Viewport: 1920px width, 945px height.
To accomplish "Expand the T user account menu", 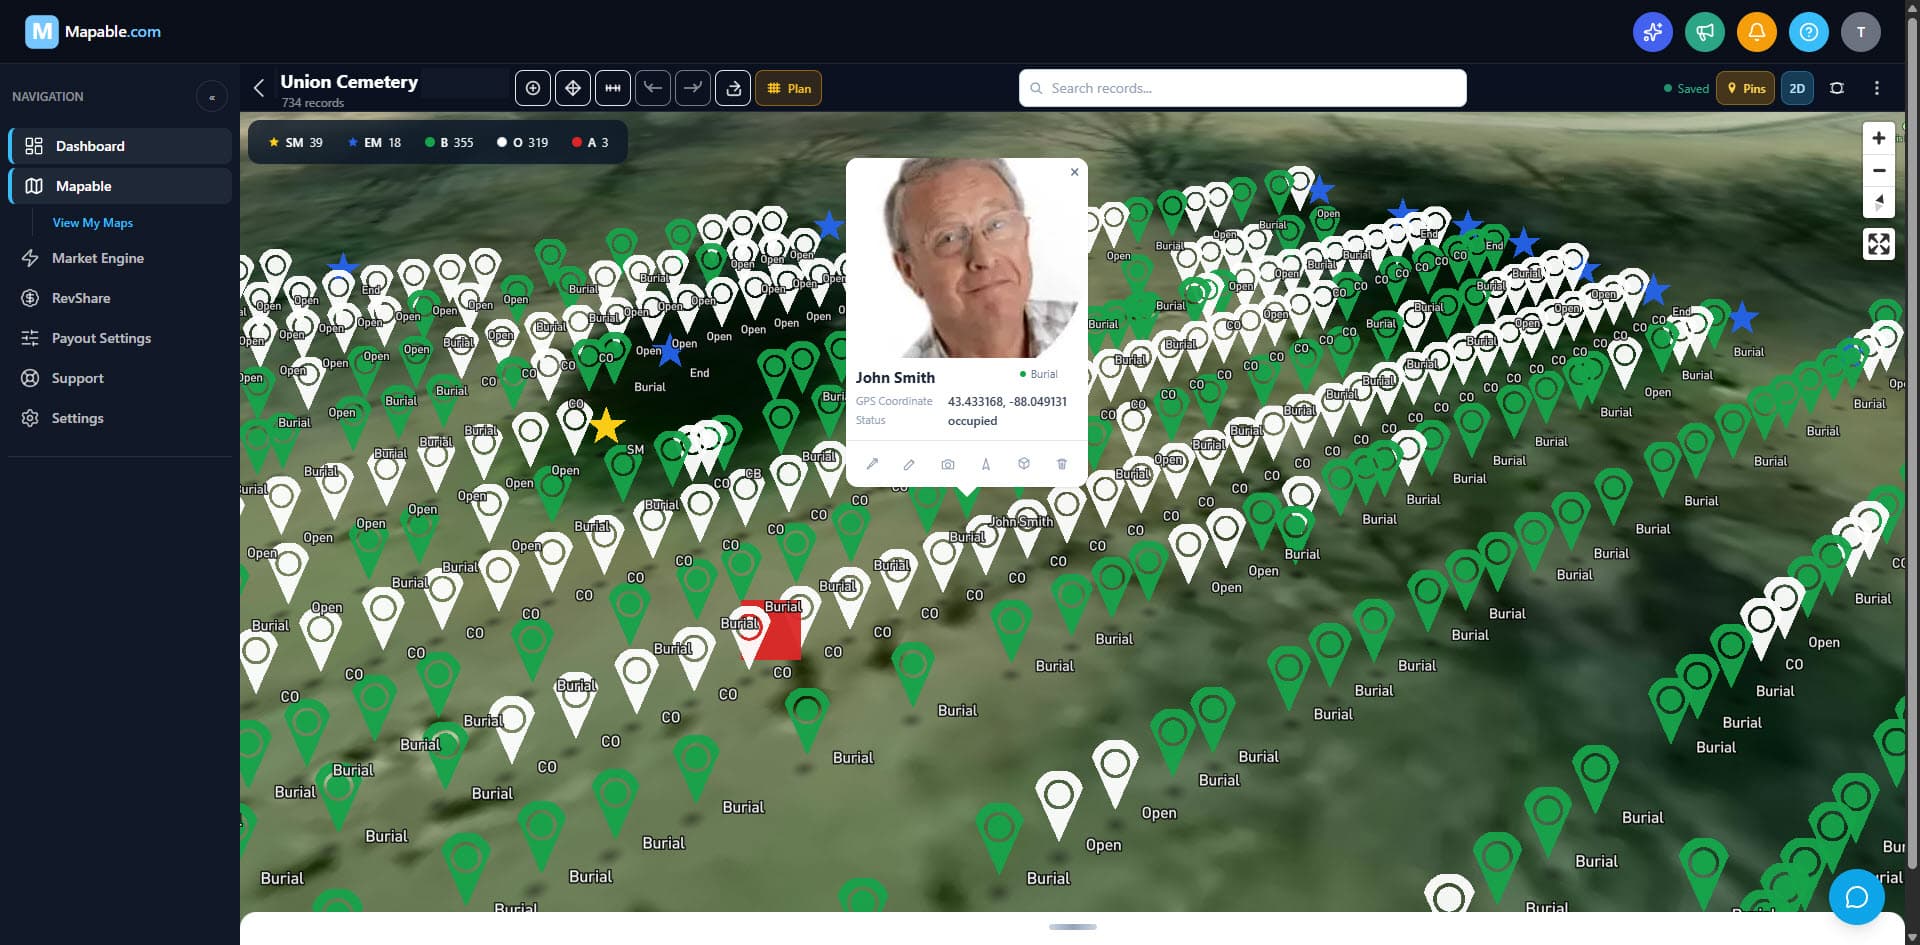I will [x=1861, y=31].
